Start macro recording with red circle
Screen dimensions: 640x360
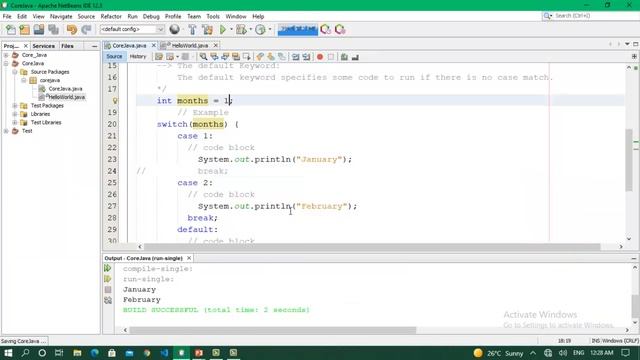320,57
